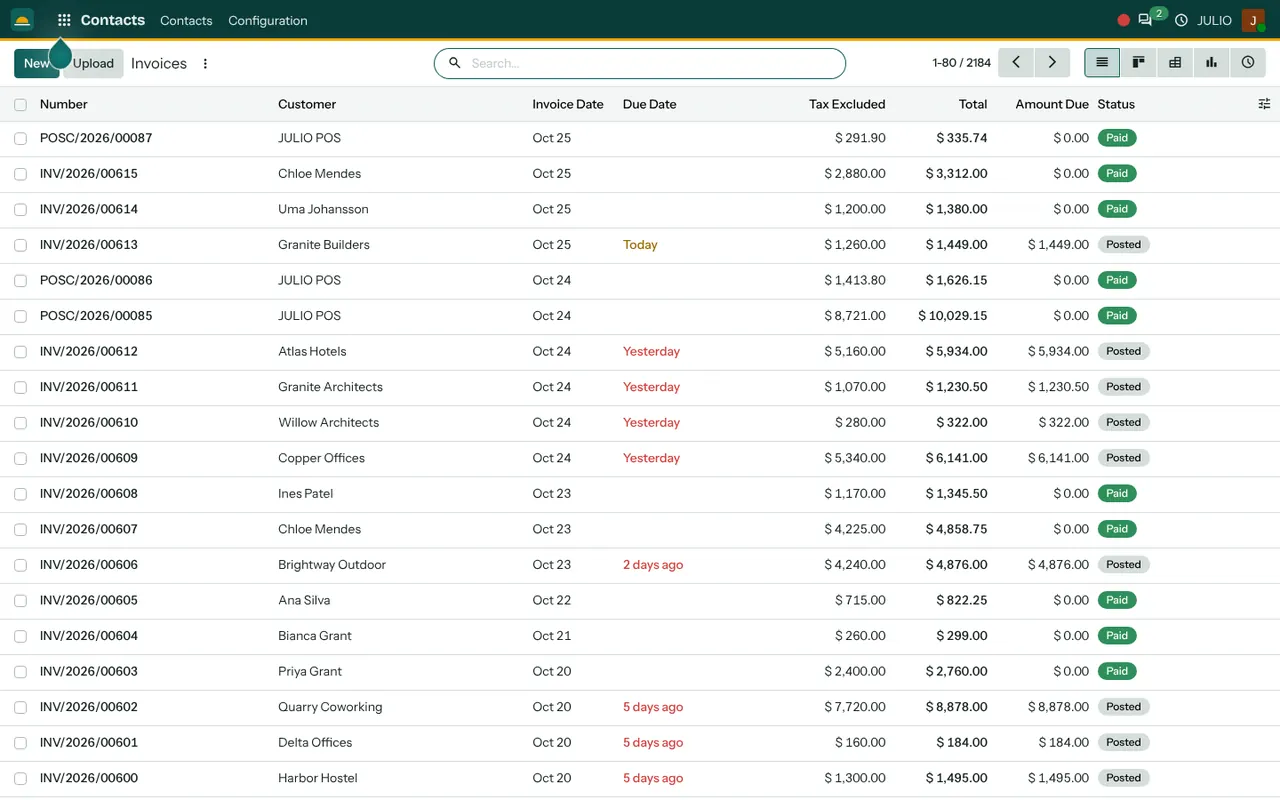Open the activities clock in the top bar

1181,20
